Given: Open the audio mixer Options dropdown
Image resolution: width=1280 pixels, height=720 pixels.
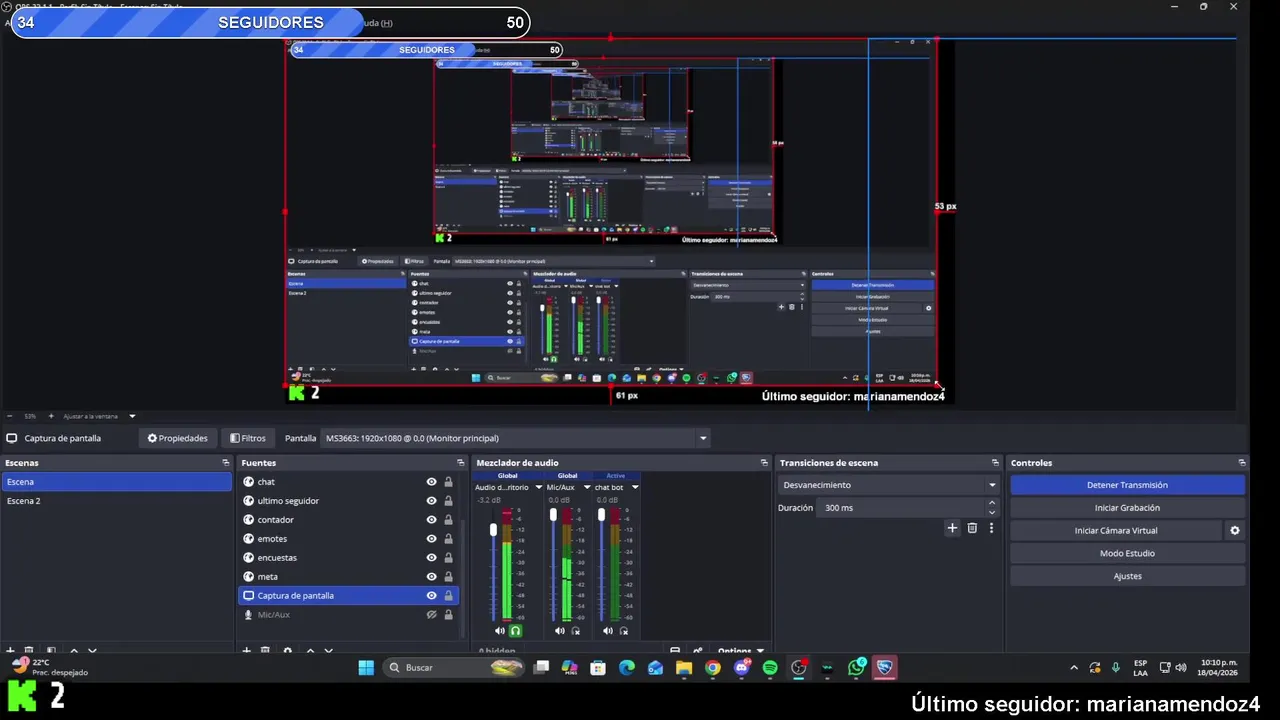Looking at the screenshot, I should pyautogui.click(x=739, y=651).
